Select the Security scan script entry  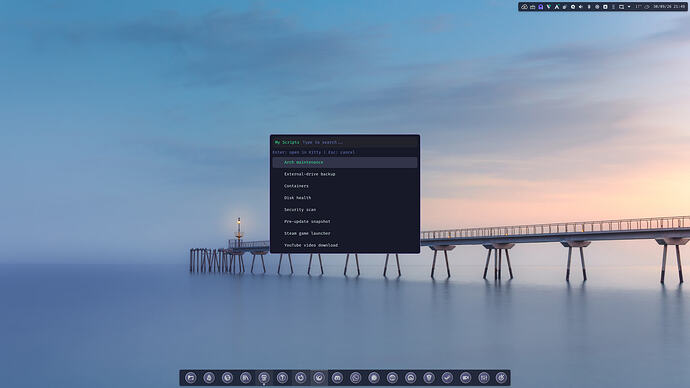[345, 210]
